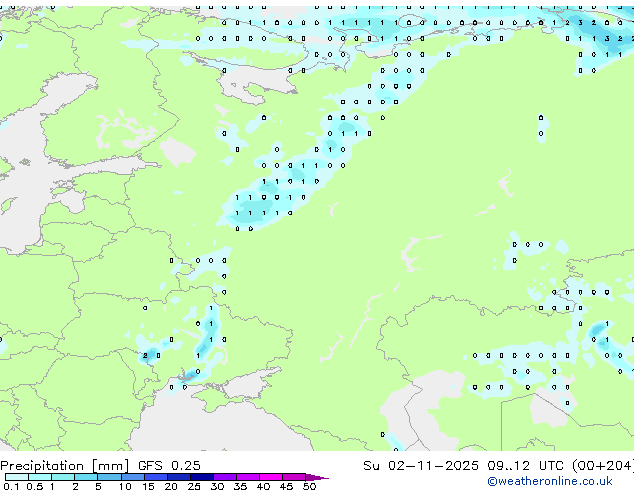
Task: Click the '10' legend label
Action: click(x=125, y=486)
